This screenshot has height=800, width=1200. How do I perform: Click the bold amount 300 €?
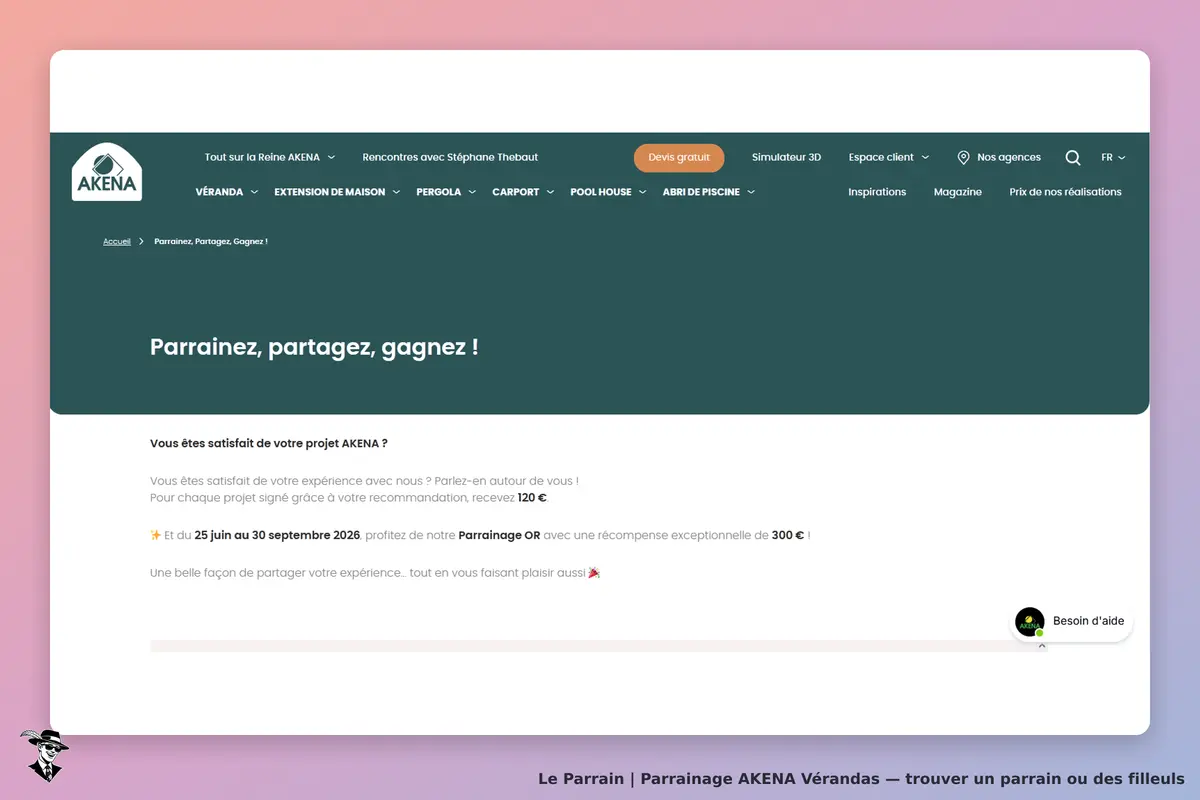click(x=788, y=536)
